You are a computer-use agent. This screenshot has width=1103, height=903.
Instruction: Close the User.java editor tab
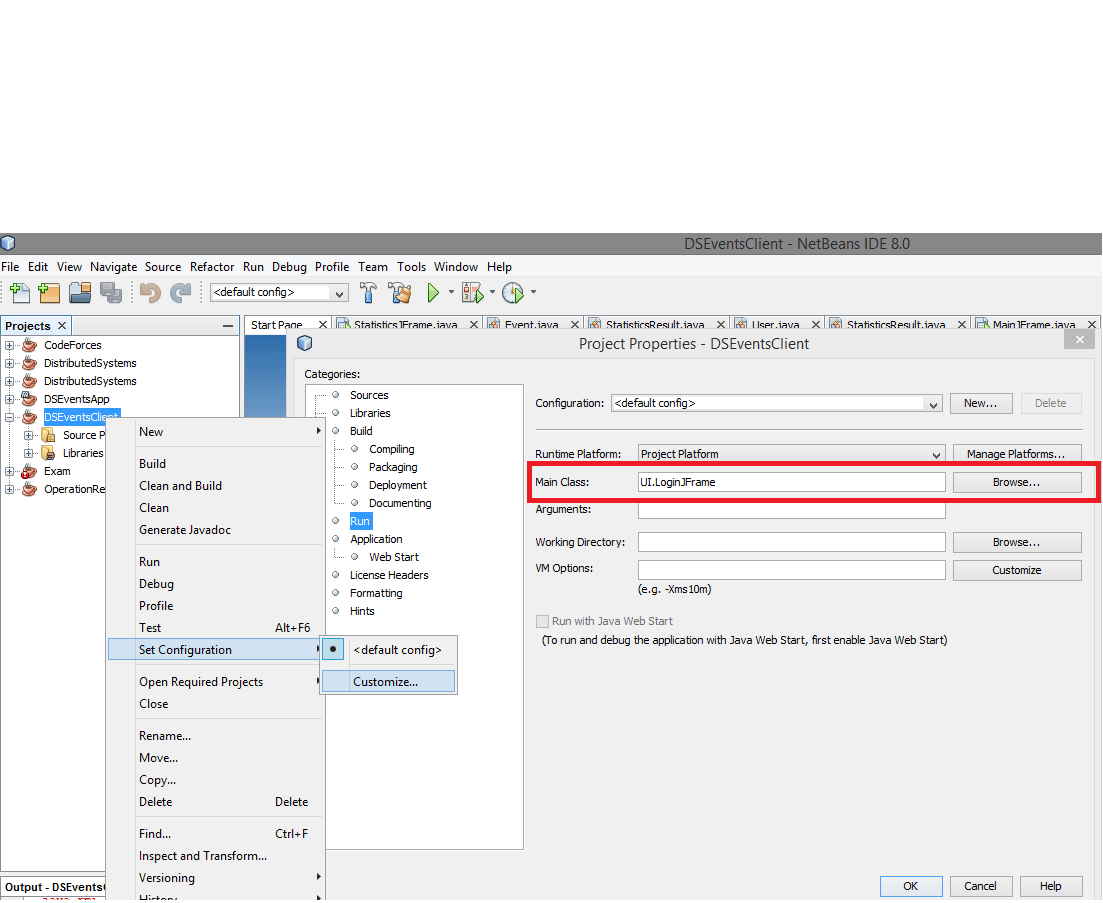coord(816,324)
